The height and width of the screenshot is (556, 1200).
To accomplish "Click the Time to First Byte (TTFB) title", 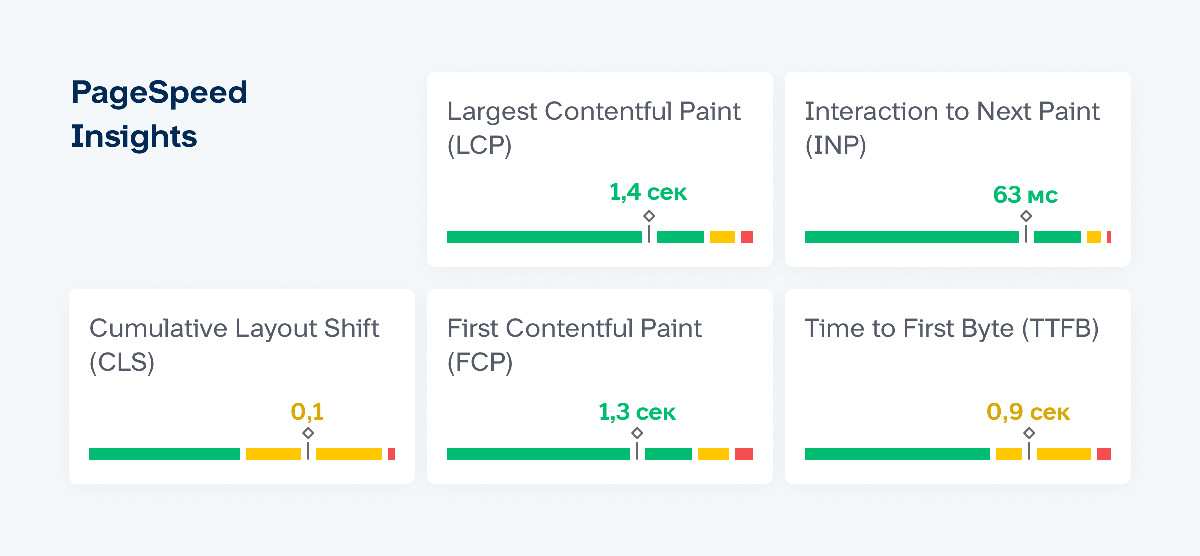I will click(951, 329).
